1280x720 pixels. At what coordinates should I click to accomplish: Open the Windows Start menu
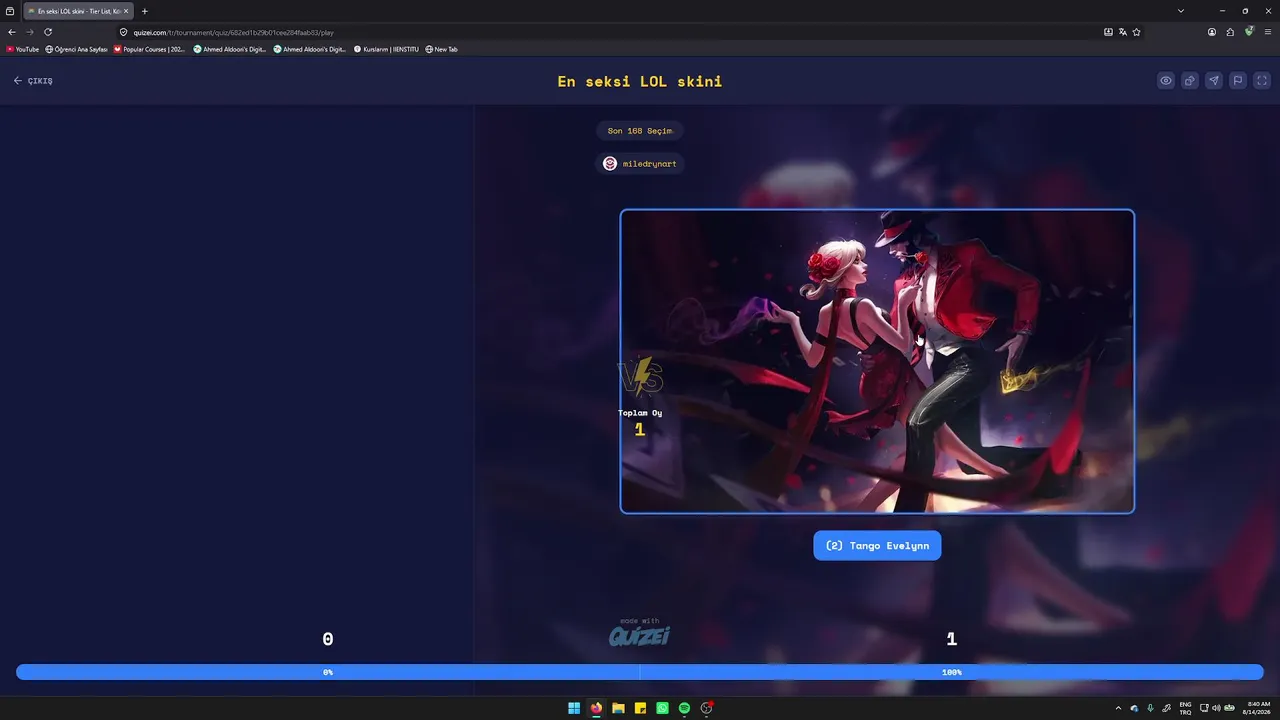574,708
